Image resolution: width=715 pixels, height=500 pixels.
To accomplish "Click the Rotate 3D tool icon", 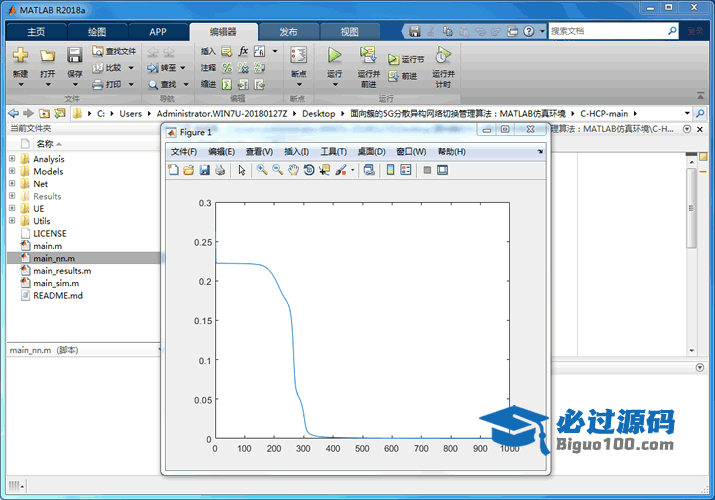I will pyautogui.click(x=309, y=170).
